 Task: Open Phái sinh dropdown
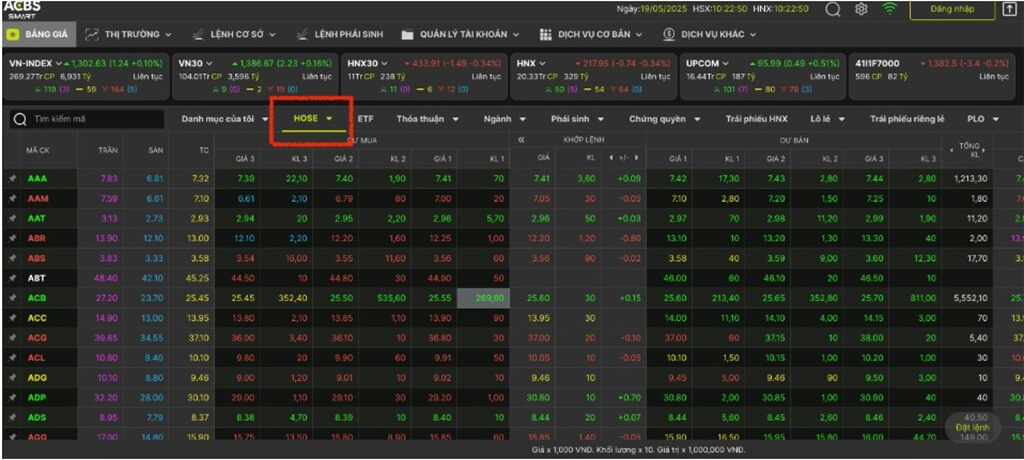click(577, 119)
